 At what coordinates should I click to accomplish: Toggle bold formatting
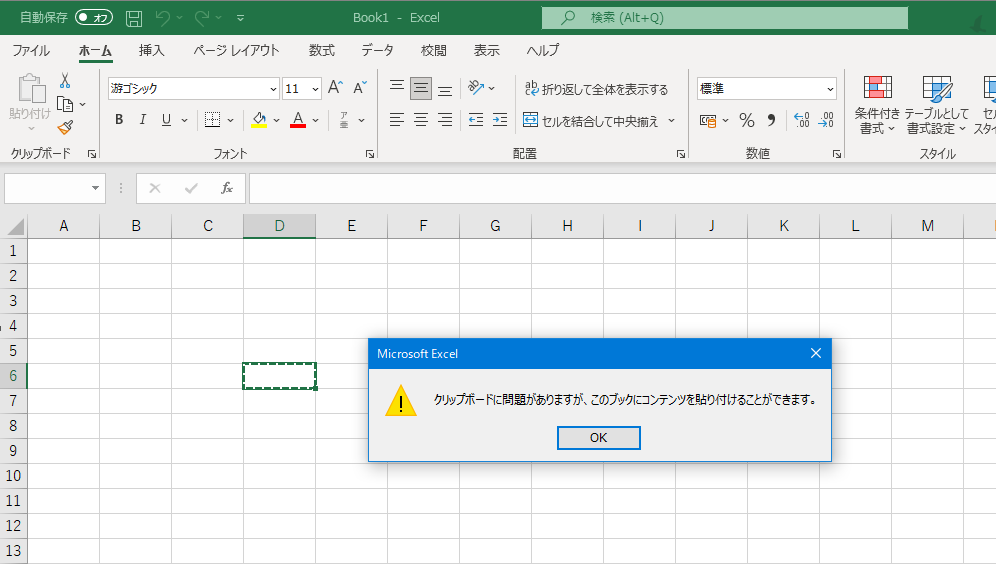(119, 119)
